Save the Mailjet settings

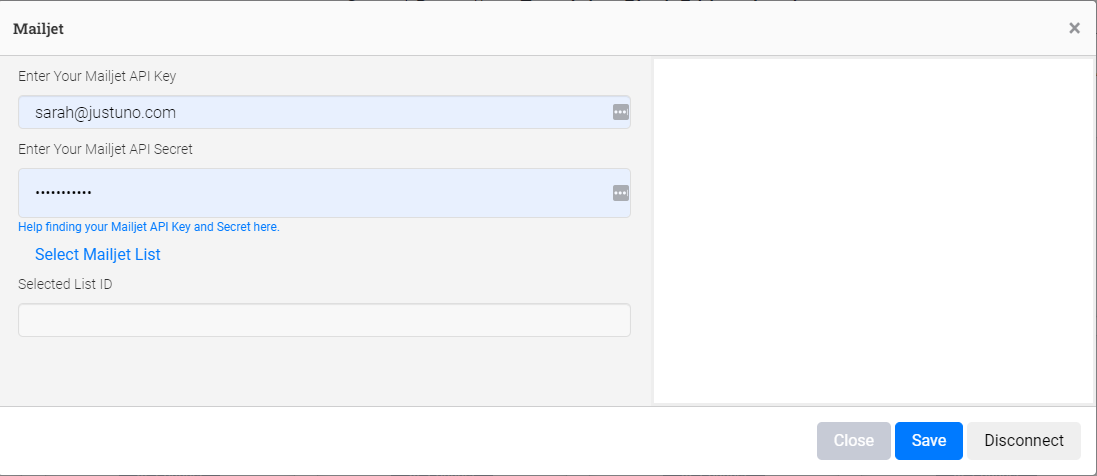(x=928, y=440)
